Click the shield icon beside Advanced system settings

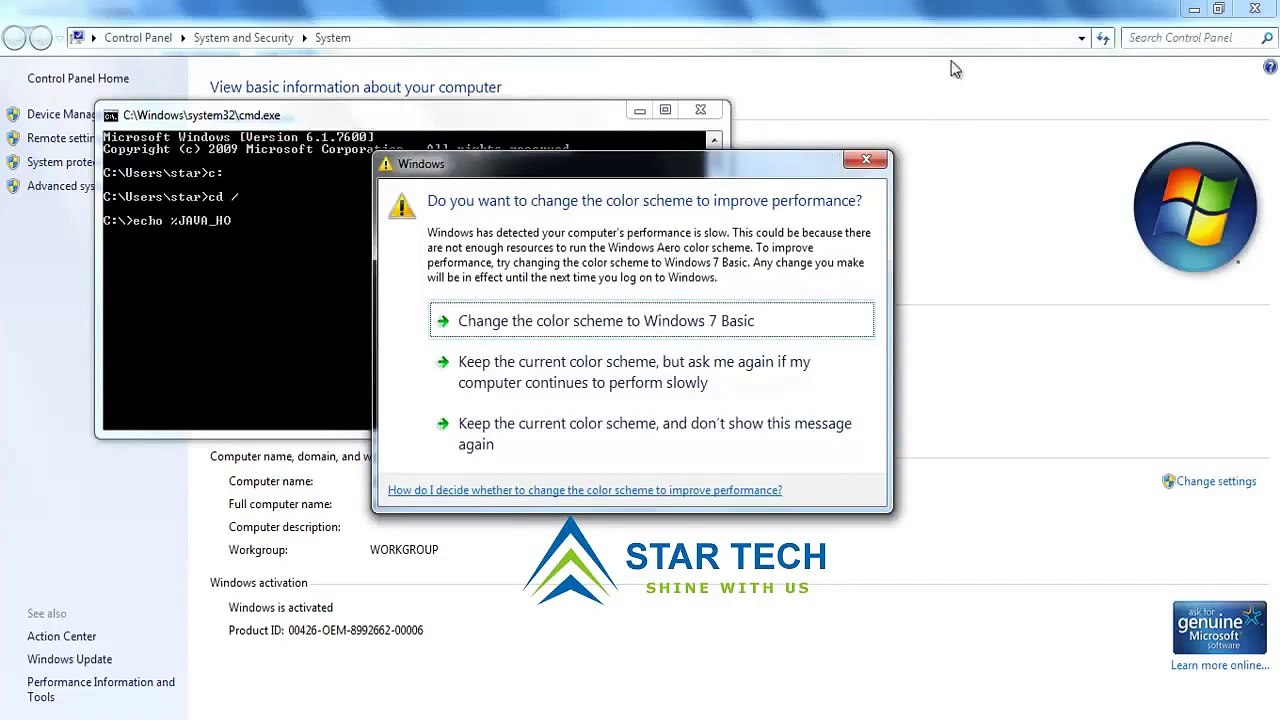[13, 186]
